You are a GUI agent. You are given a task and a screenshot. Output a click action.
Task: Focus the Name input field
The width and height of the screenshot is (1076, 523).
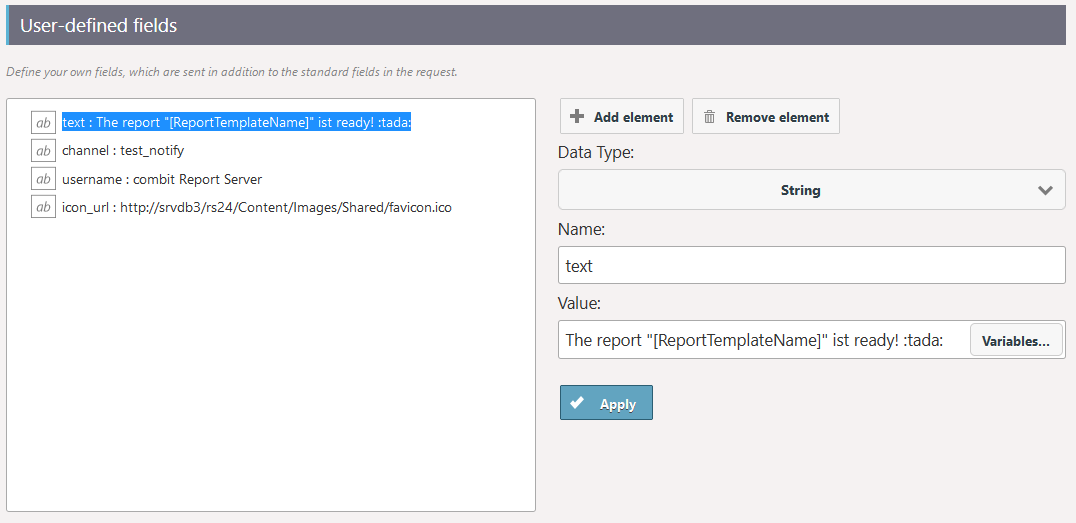coord(812,265)
